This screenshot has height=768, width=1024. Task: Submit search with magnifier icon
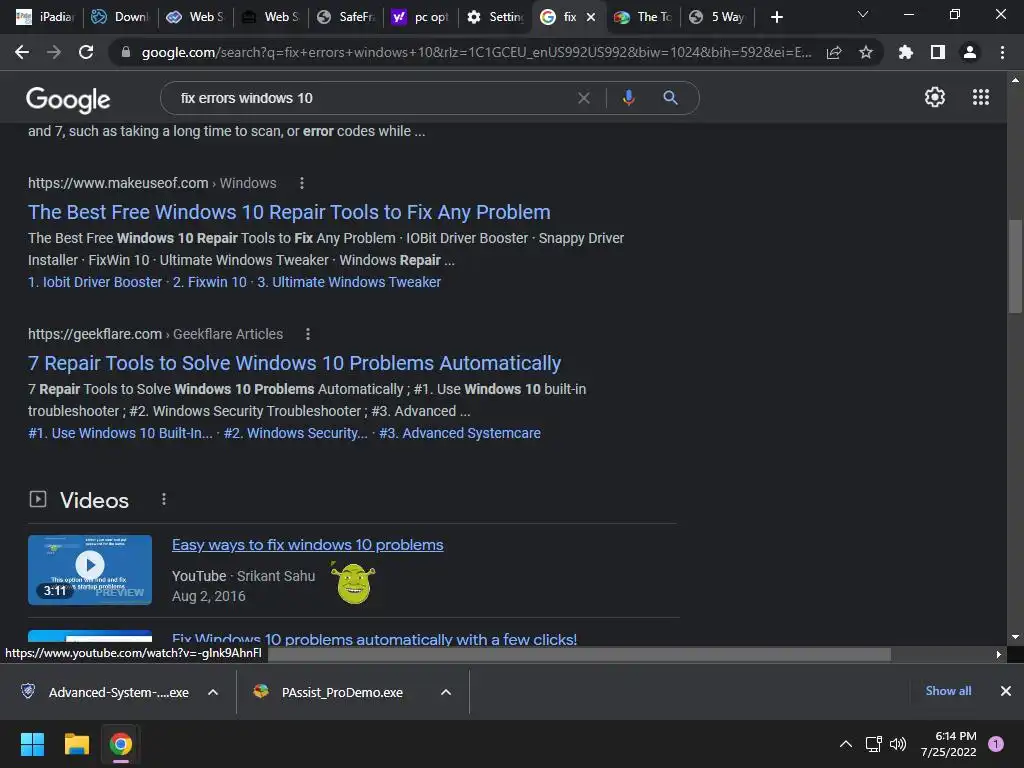pyautogui.click(x=670, y=98)
